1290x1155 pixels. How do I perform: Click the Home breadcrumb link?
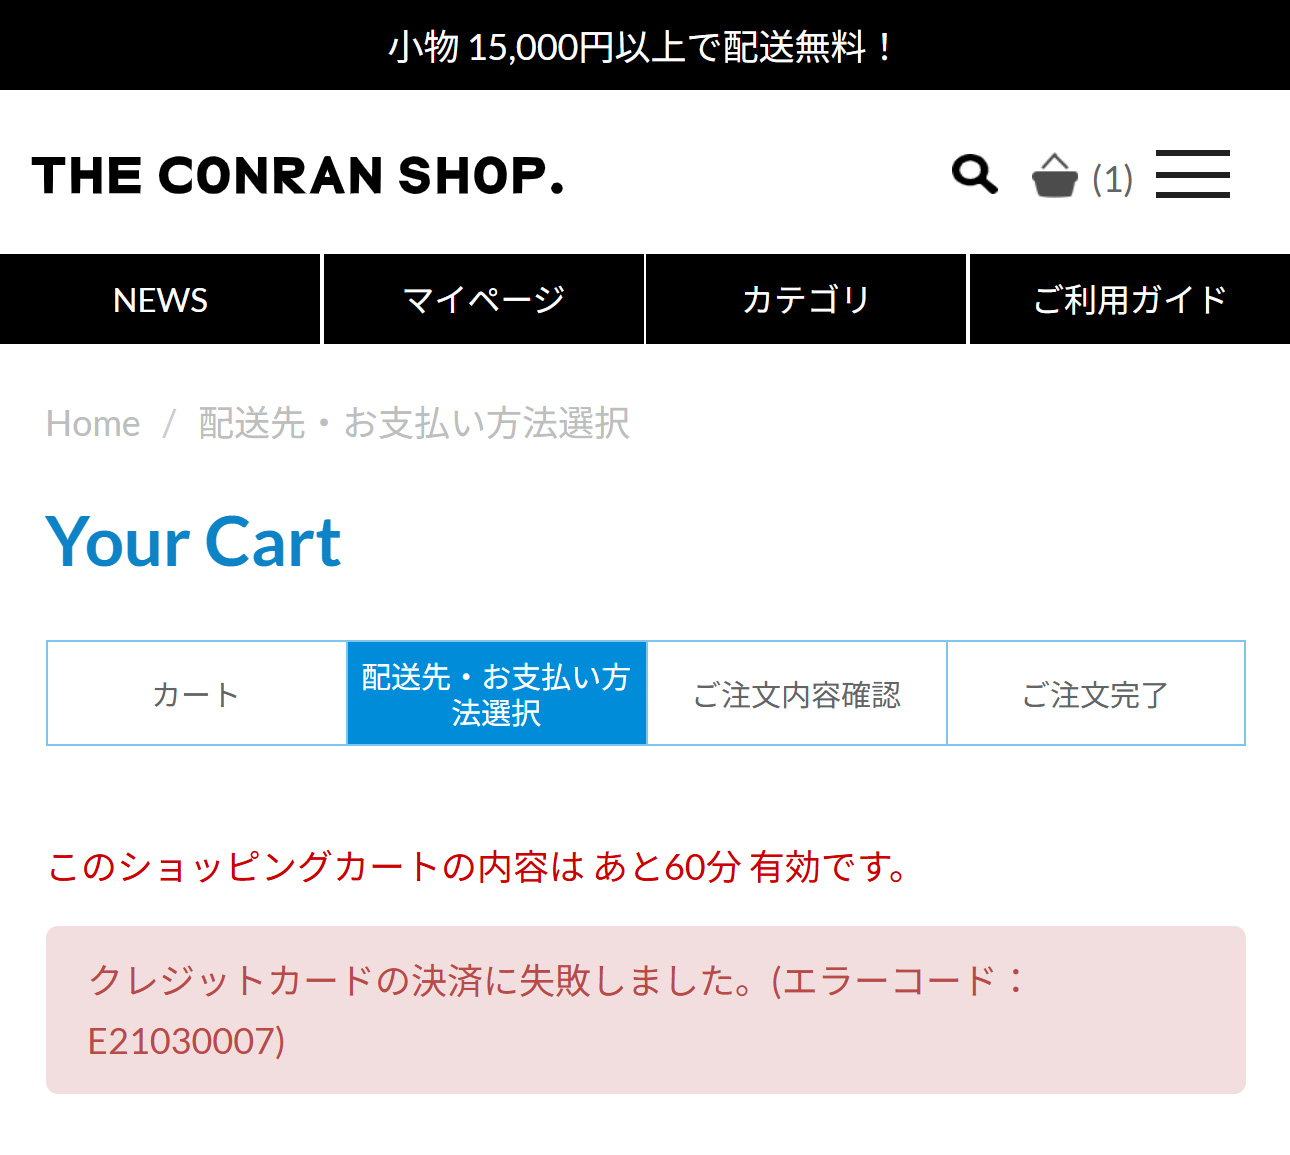coord(93,424)
